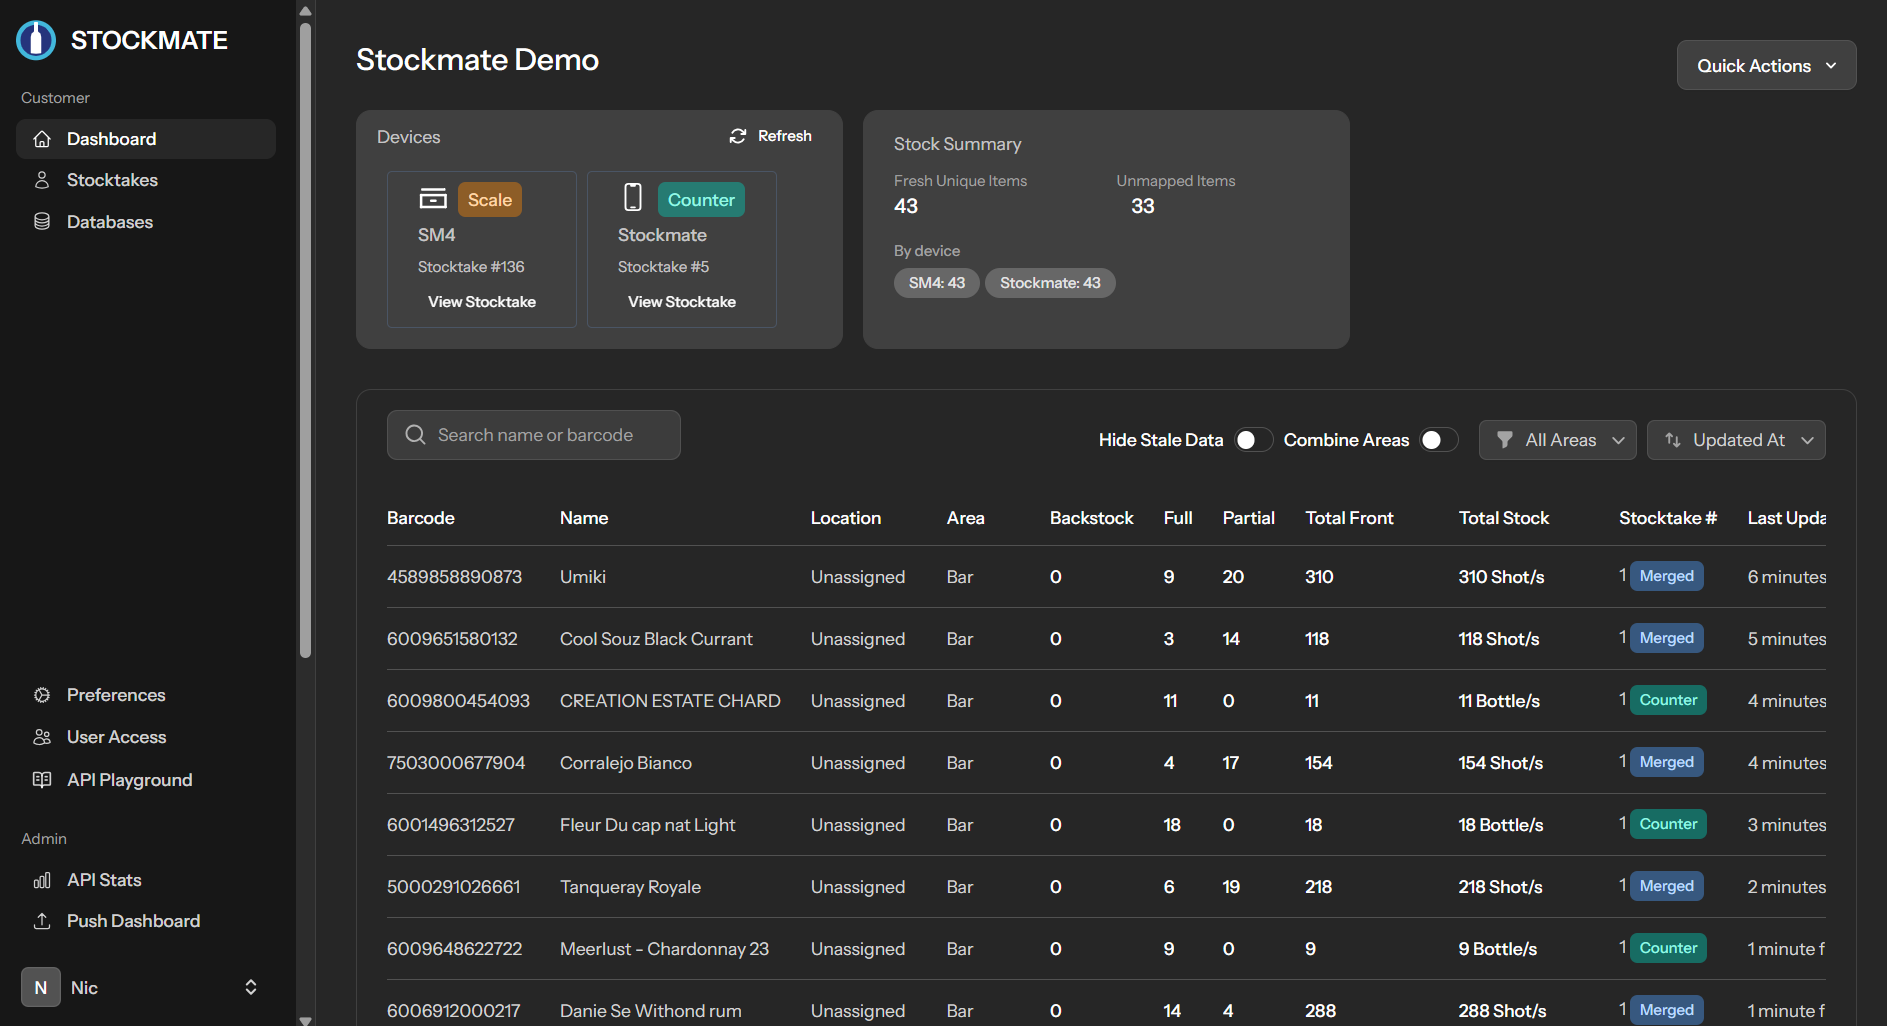Click barcode 5000291026661

click(454, 887)
